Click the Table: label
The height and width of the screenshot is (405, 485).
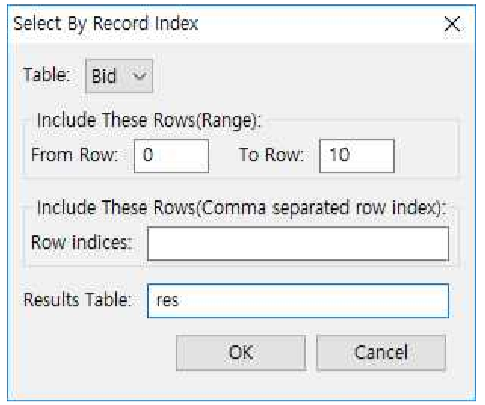[x=47, y=75]
